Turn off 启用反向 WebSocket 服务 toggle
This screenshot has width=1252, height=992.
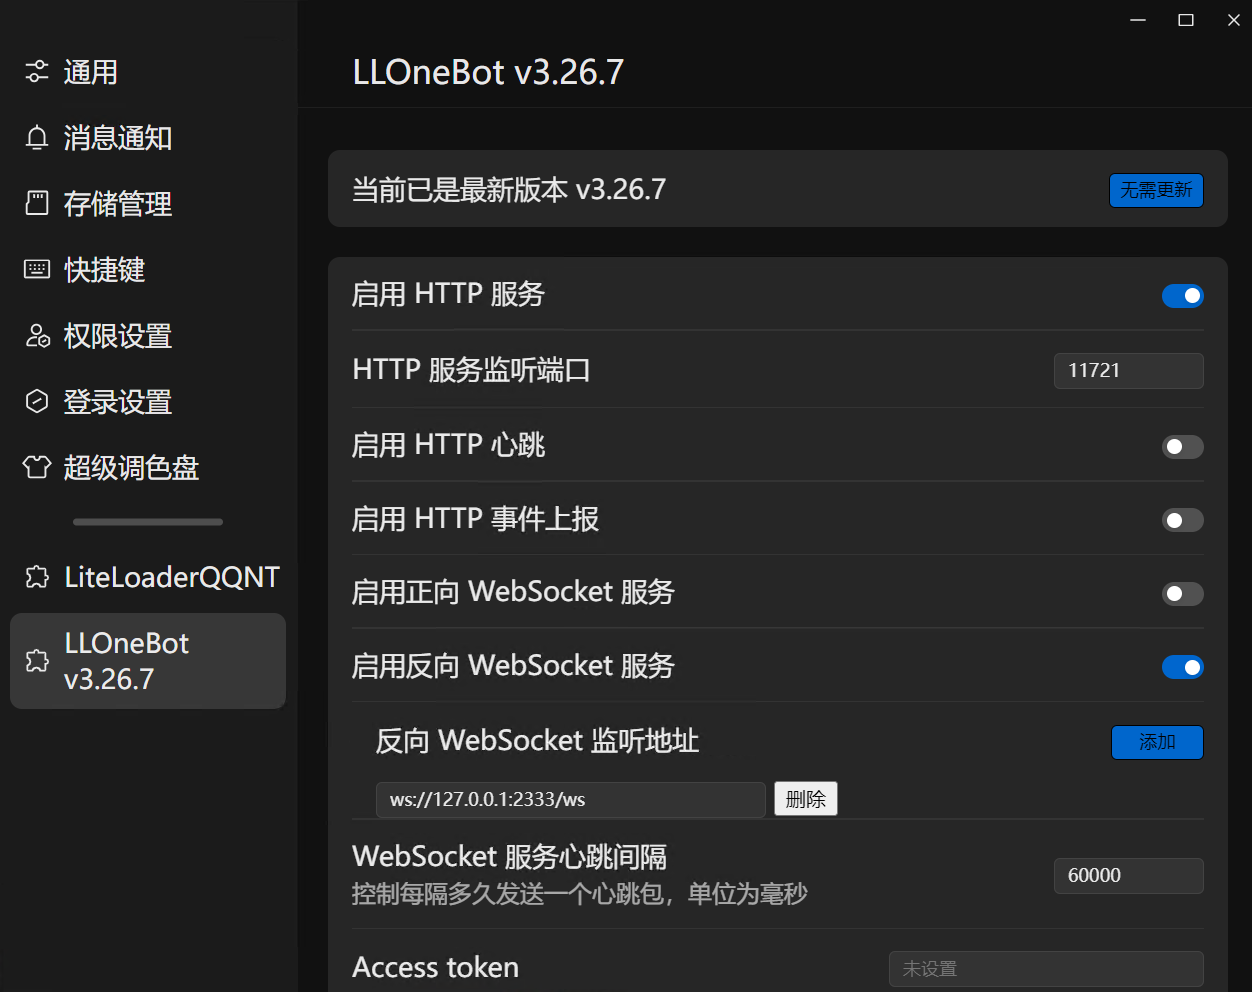coord(1182,667)
